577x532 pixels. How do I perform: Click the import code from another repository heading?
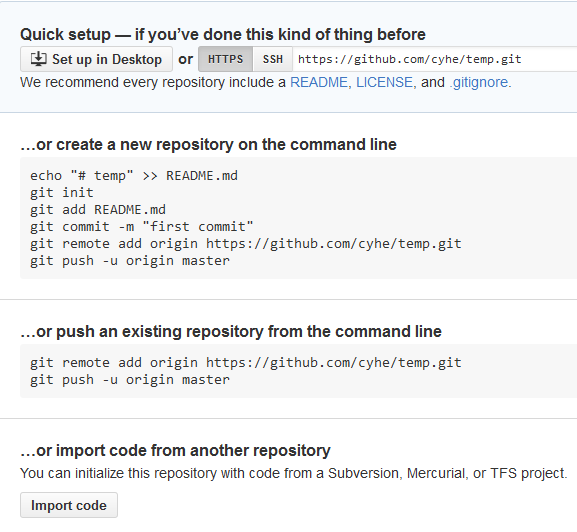tap(176, 451)
